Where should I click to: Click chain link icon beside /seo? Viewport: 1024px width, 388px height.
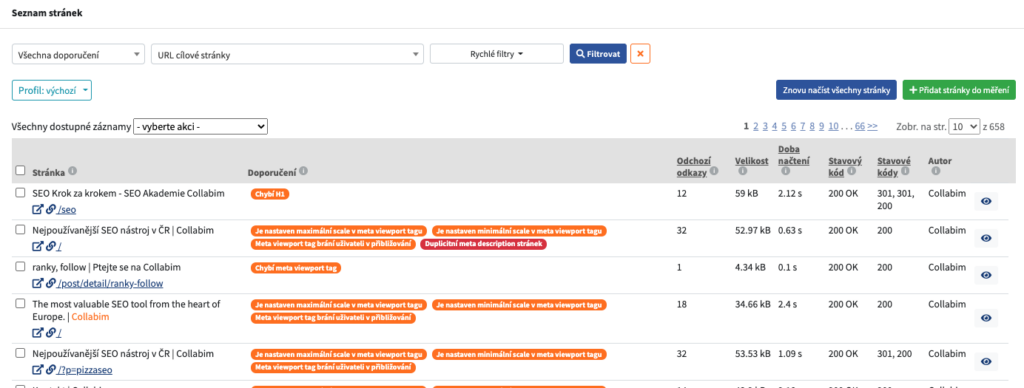coord(50,210)
